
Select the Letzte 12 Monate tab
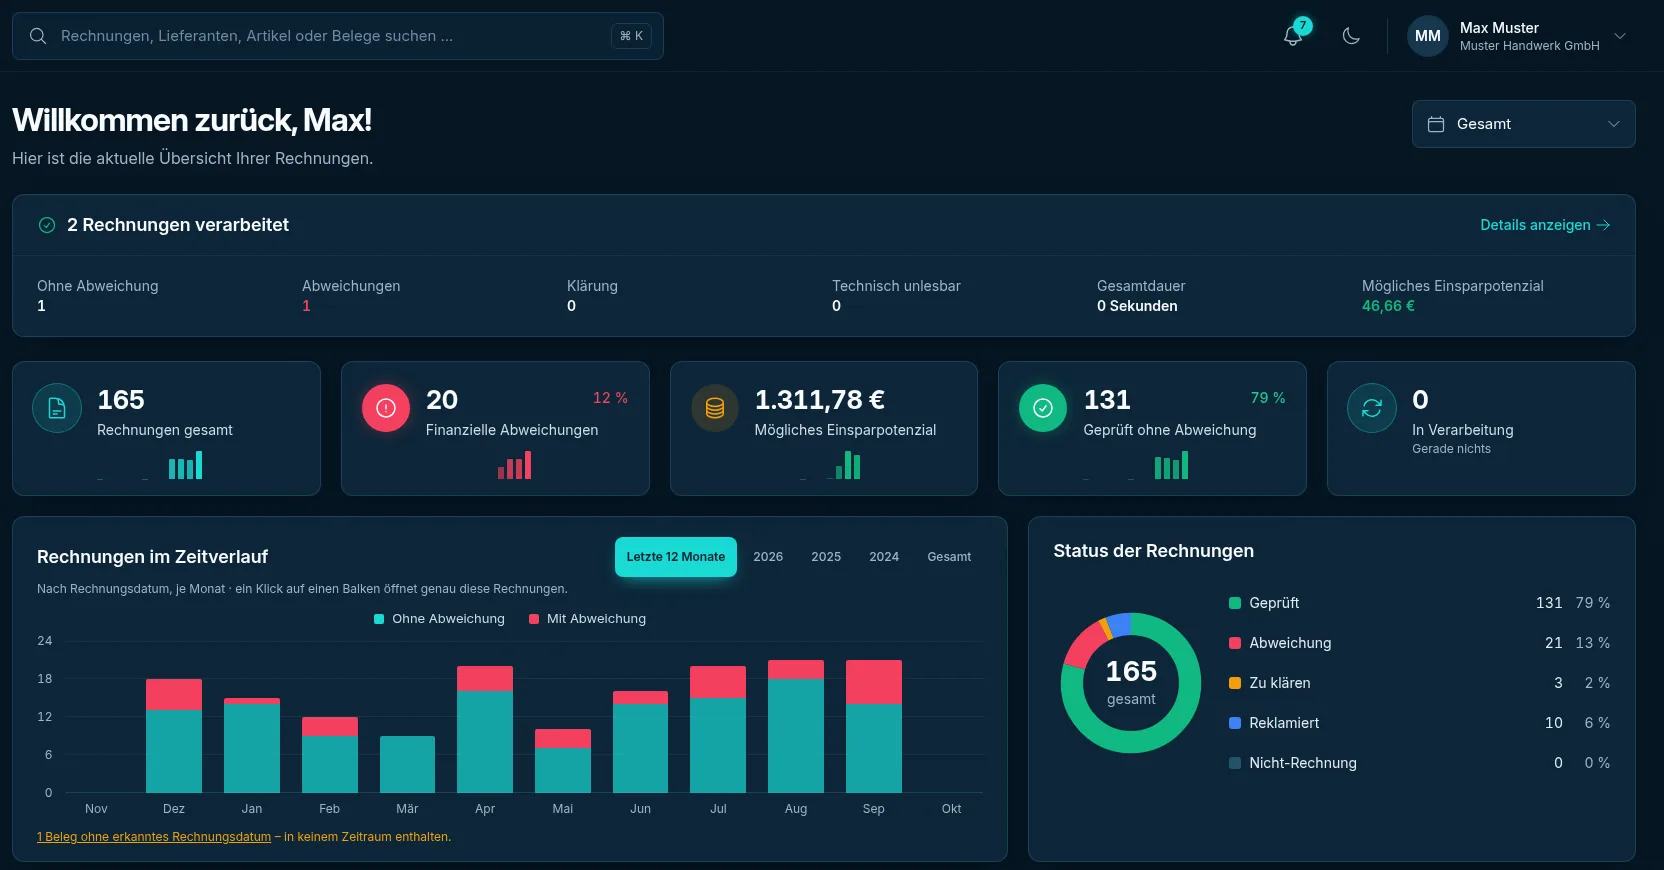click(x=676, y=557)
